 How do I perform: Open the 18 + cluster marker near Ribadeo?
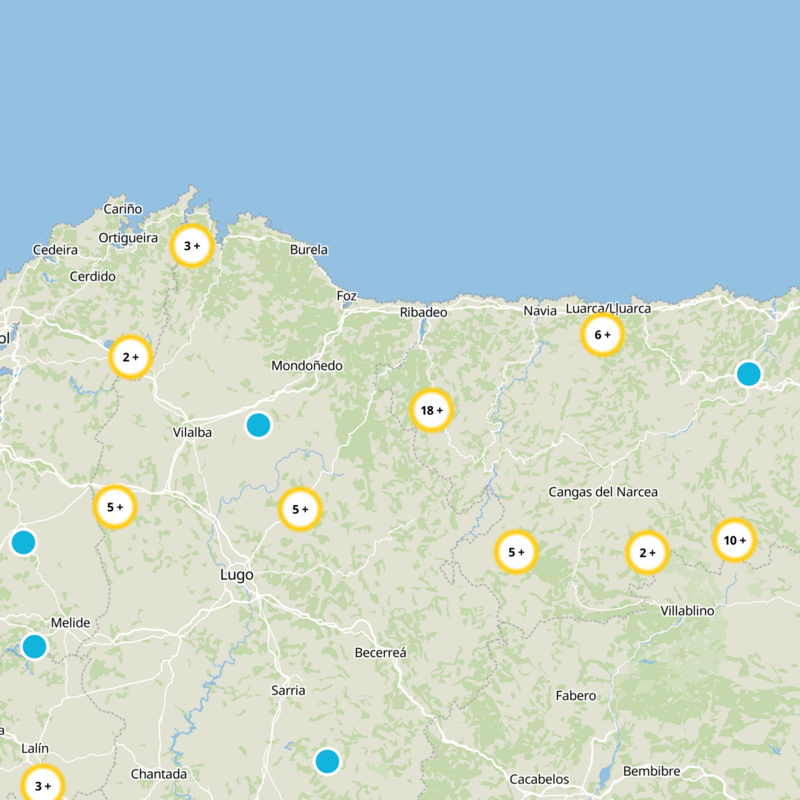(x=431, y=410)
